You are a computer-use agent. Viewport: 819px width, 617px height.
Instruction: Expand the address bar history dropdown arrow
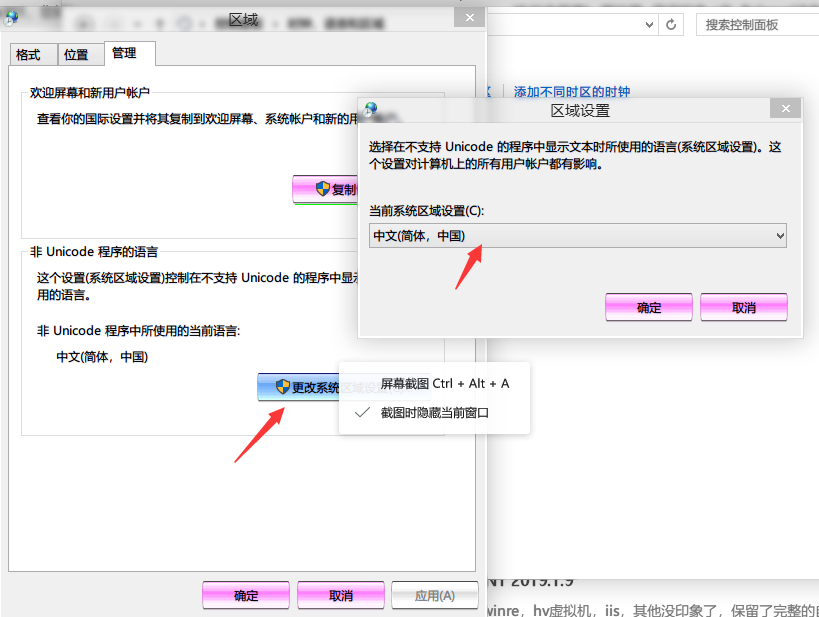pyautogui.click(x=647, y=24)
